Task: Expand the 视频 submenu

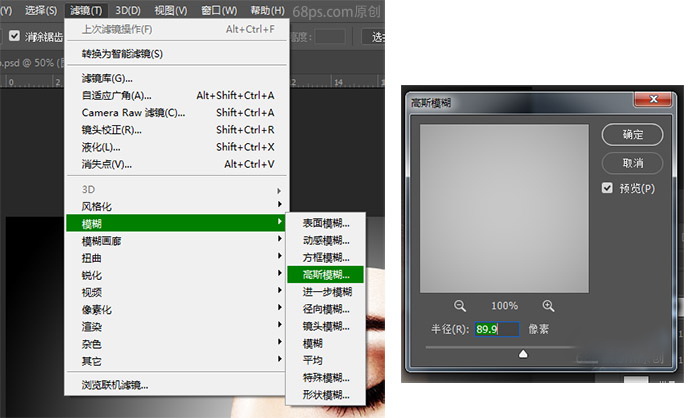Action: [x=177, y=292]
